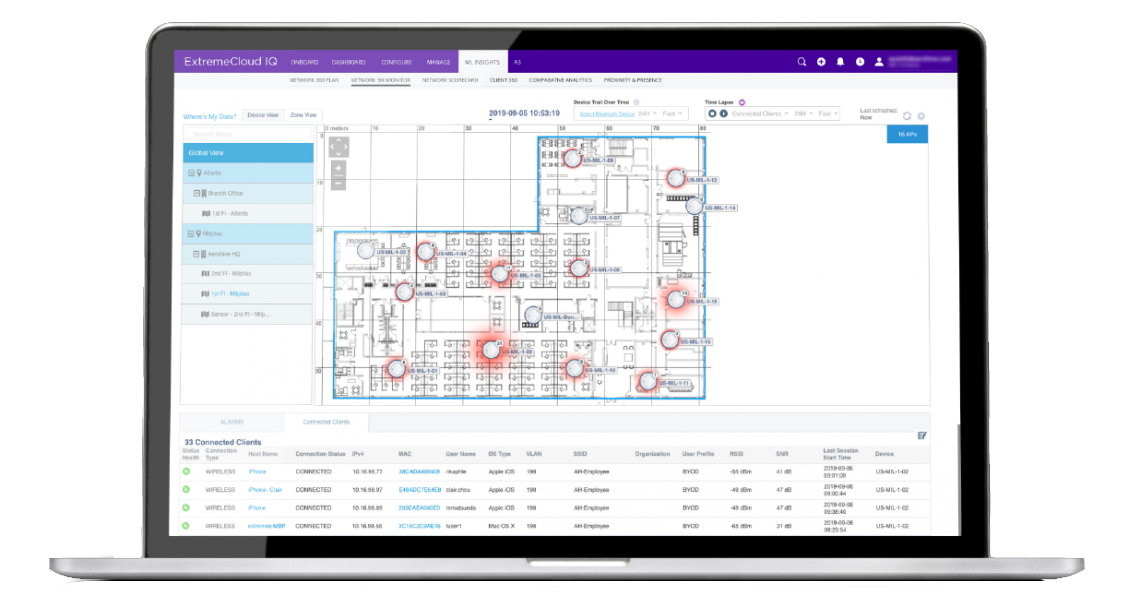1140x608 pixels.
Task: Open Device Trail 24H duration dropdown
Action: (647, 113)
